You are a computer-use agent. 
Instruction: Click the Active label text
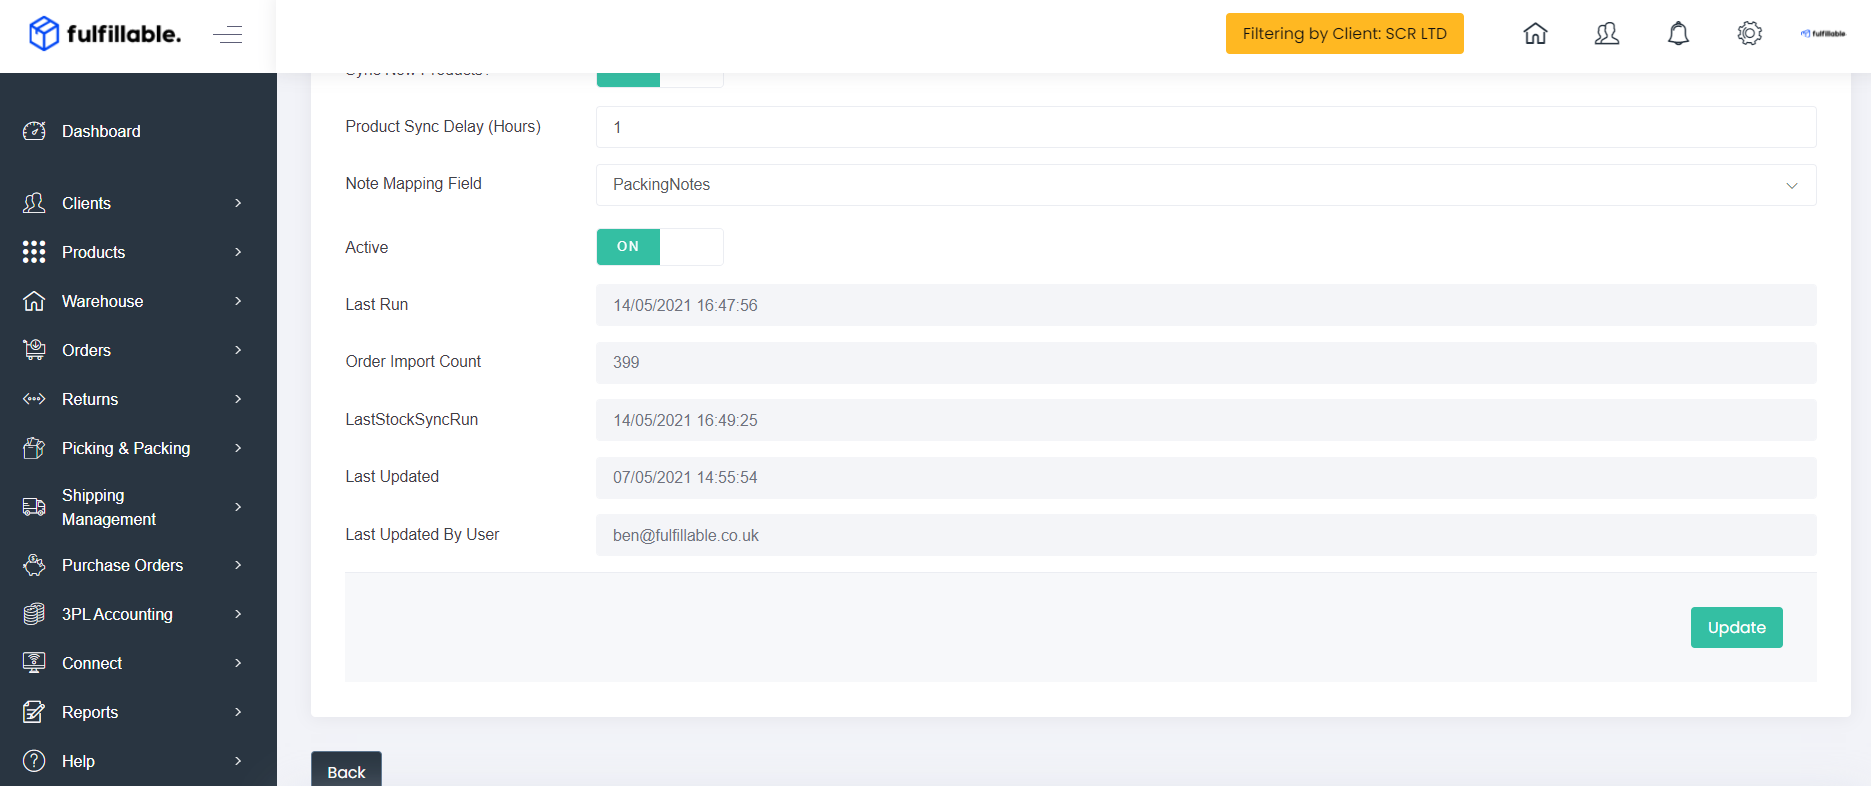(x=366, y=247)
